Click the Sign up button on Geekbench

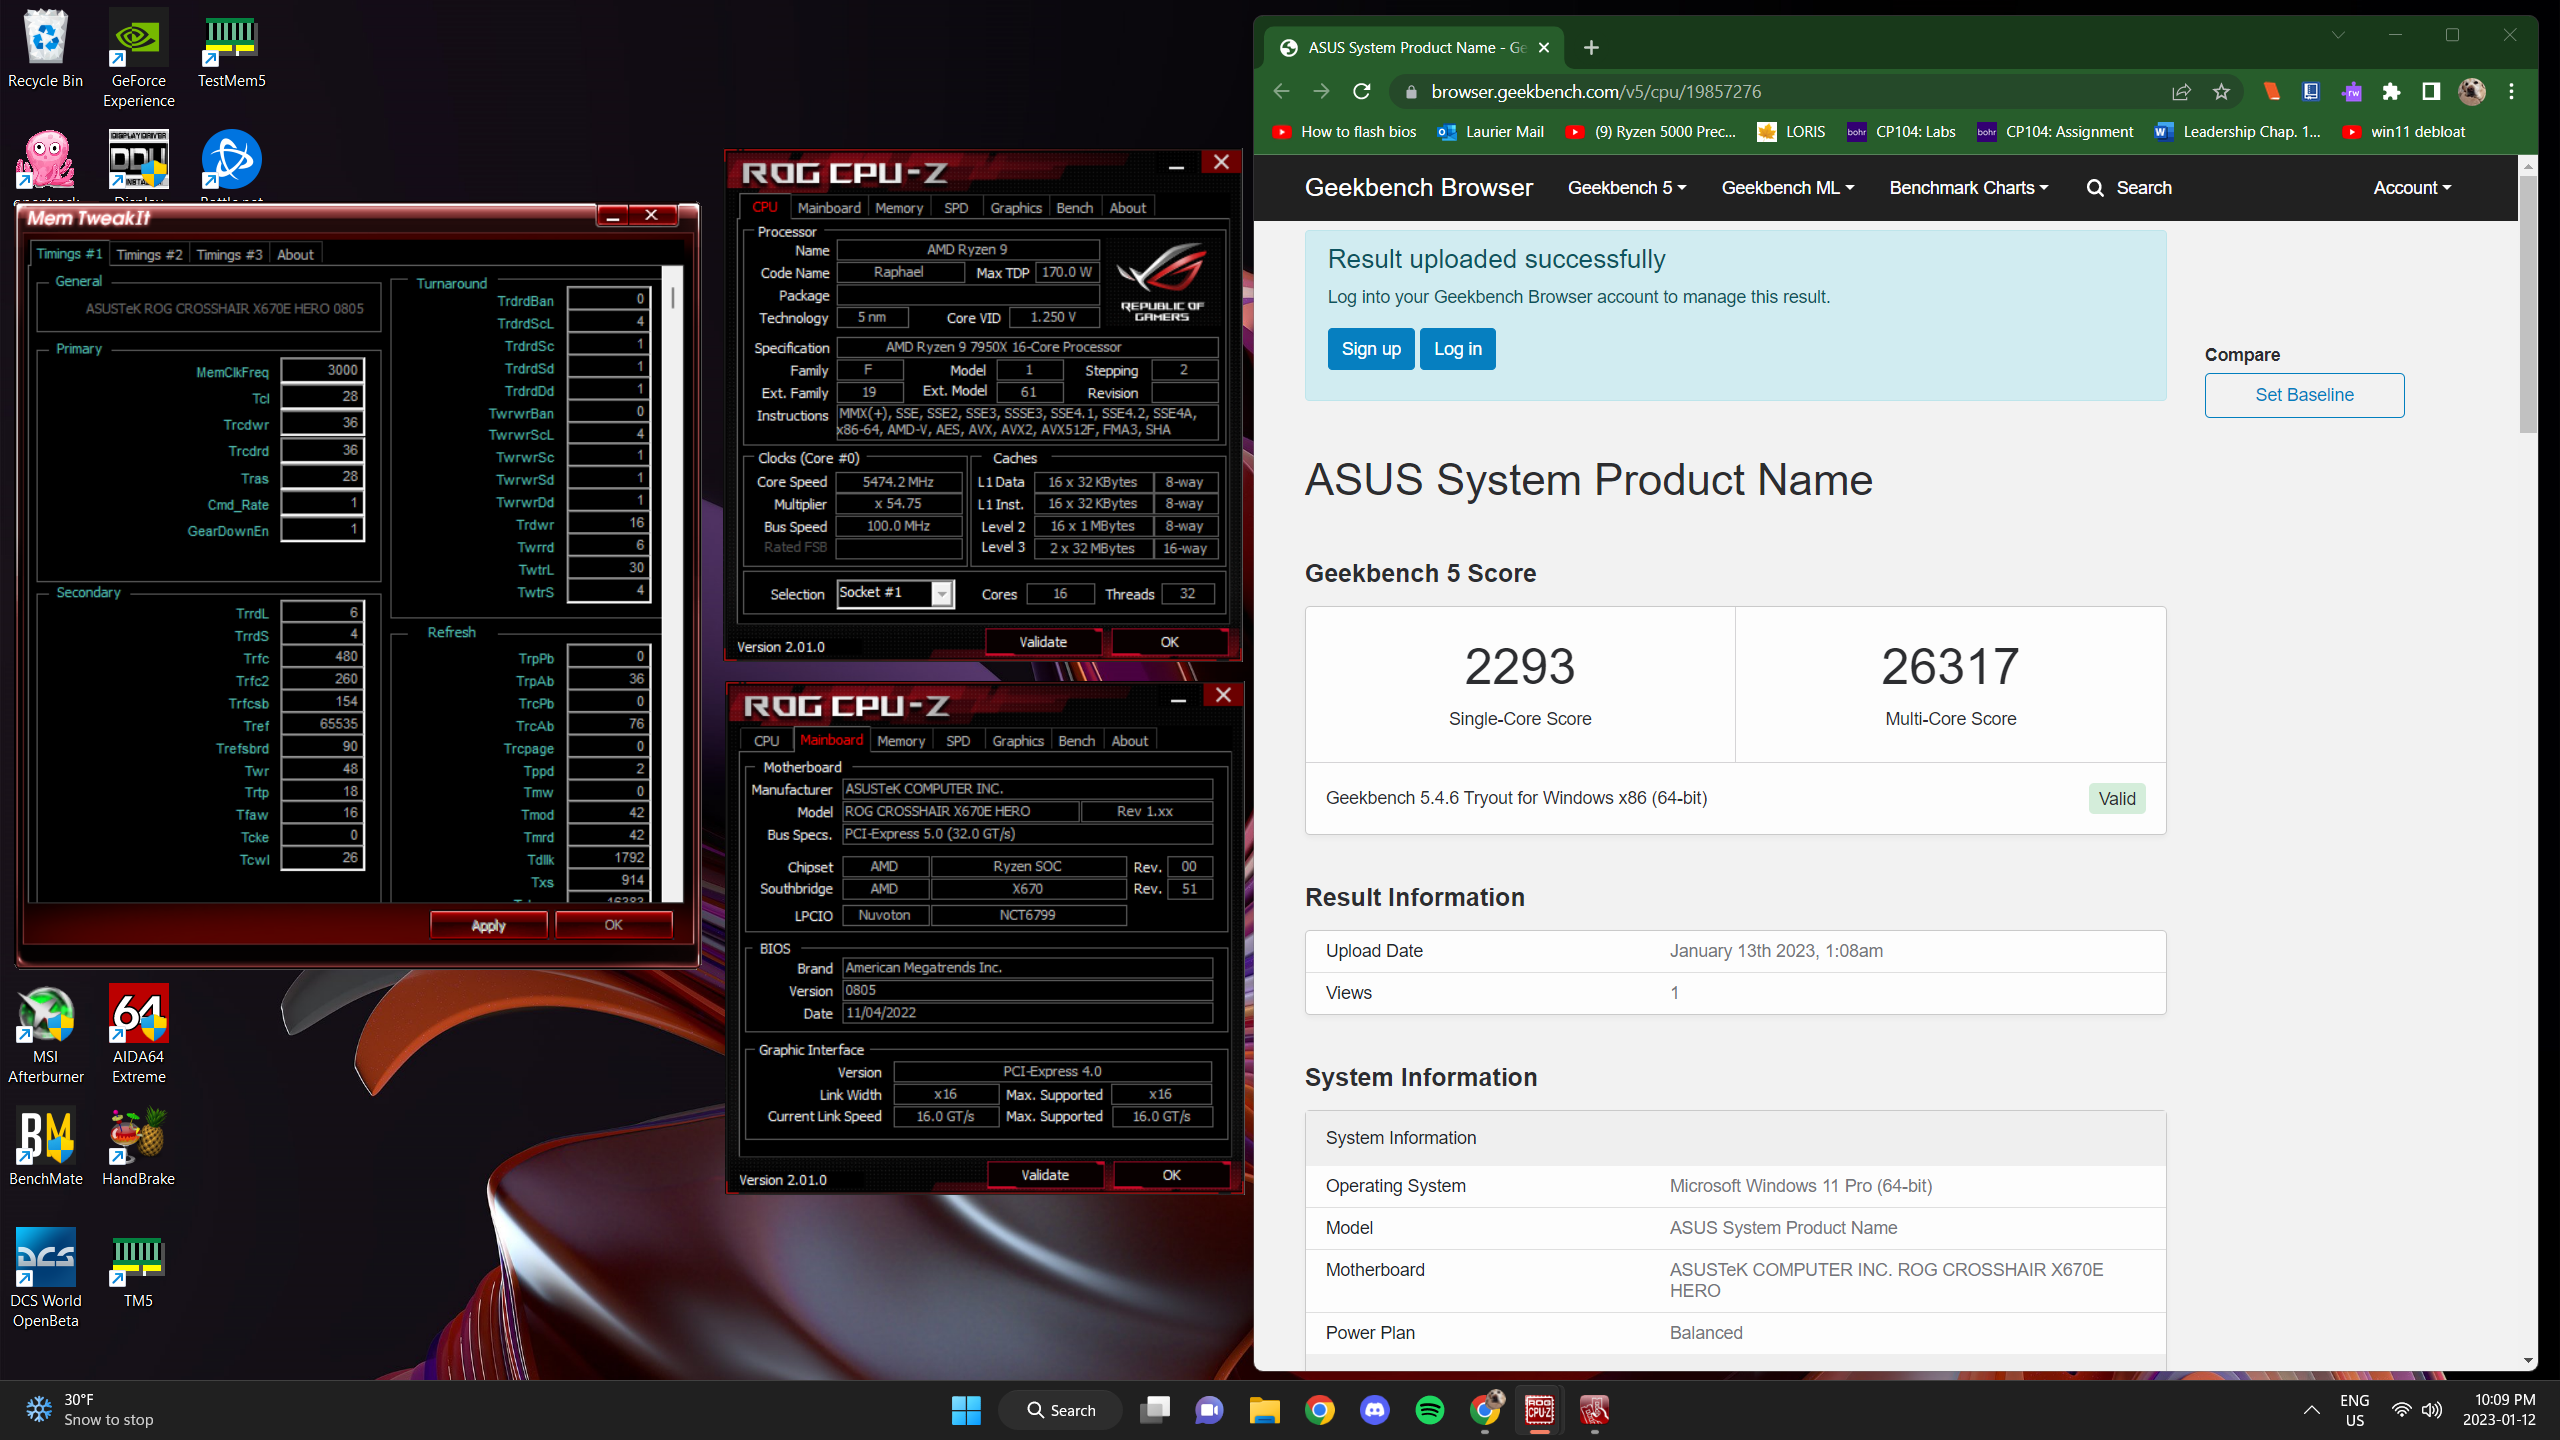pyautogui.click(x=1371, y=349)
